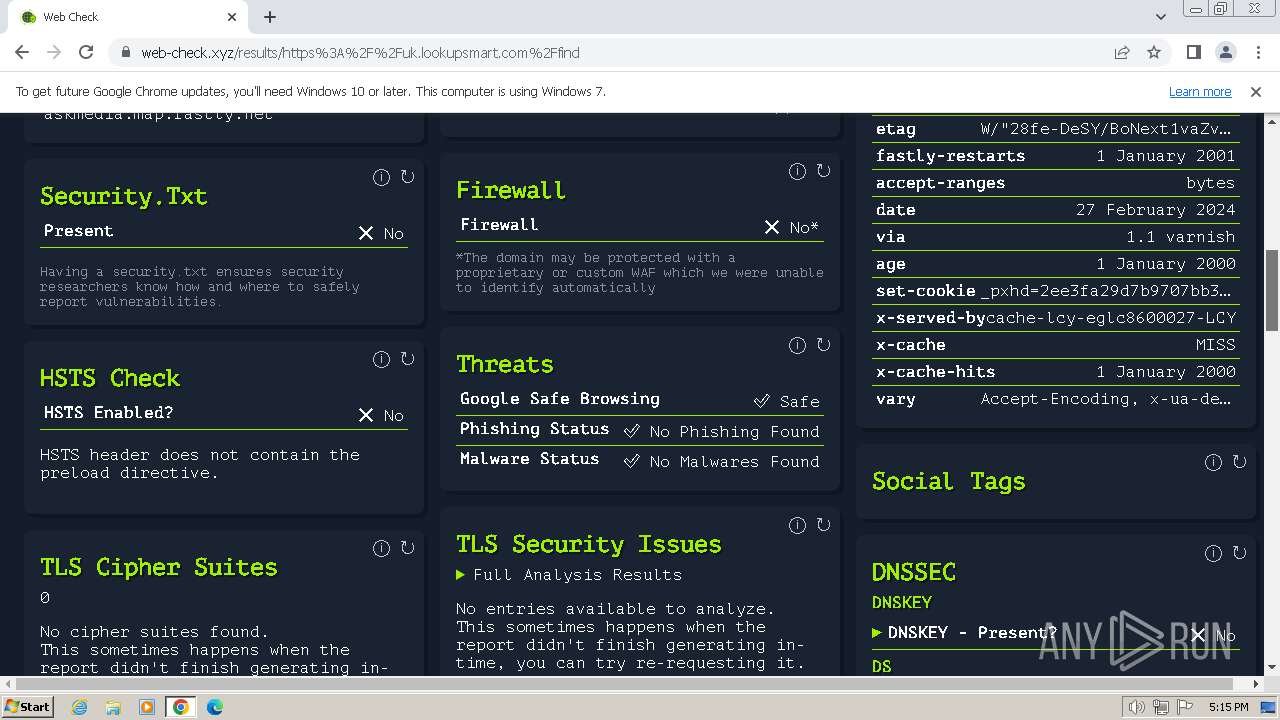This screenshot has height=720, width=1280.
Task: Click Learn more link
Action: point(1200,91)
